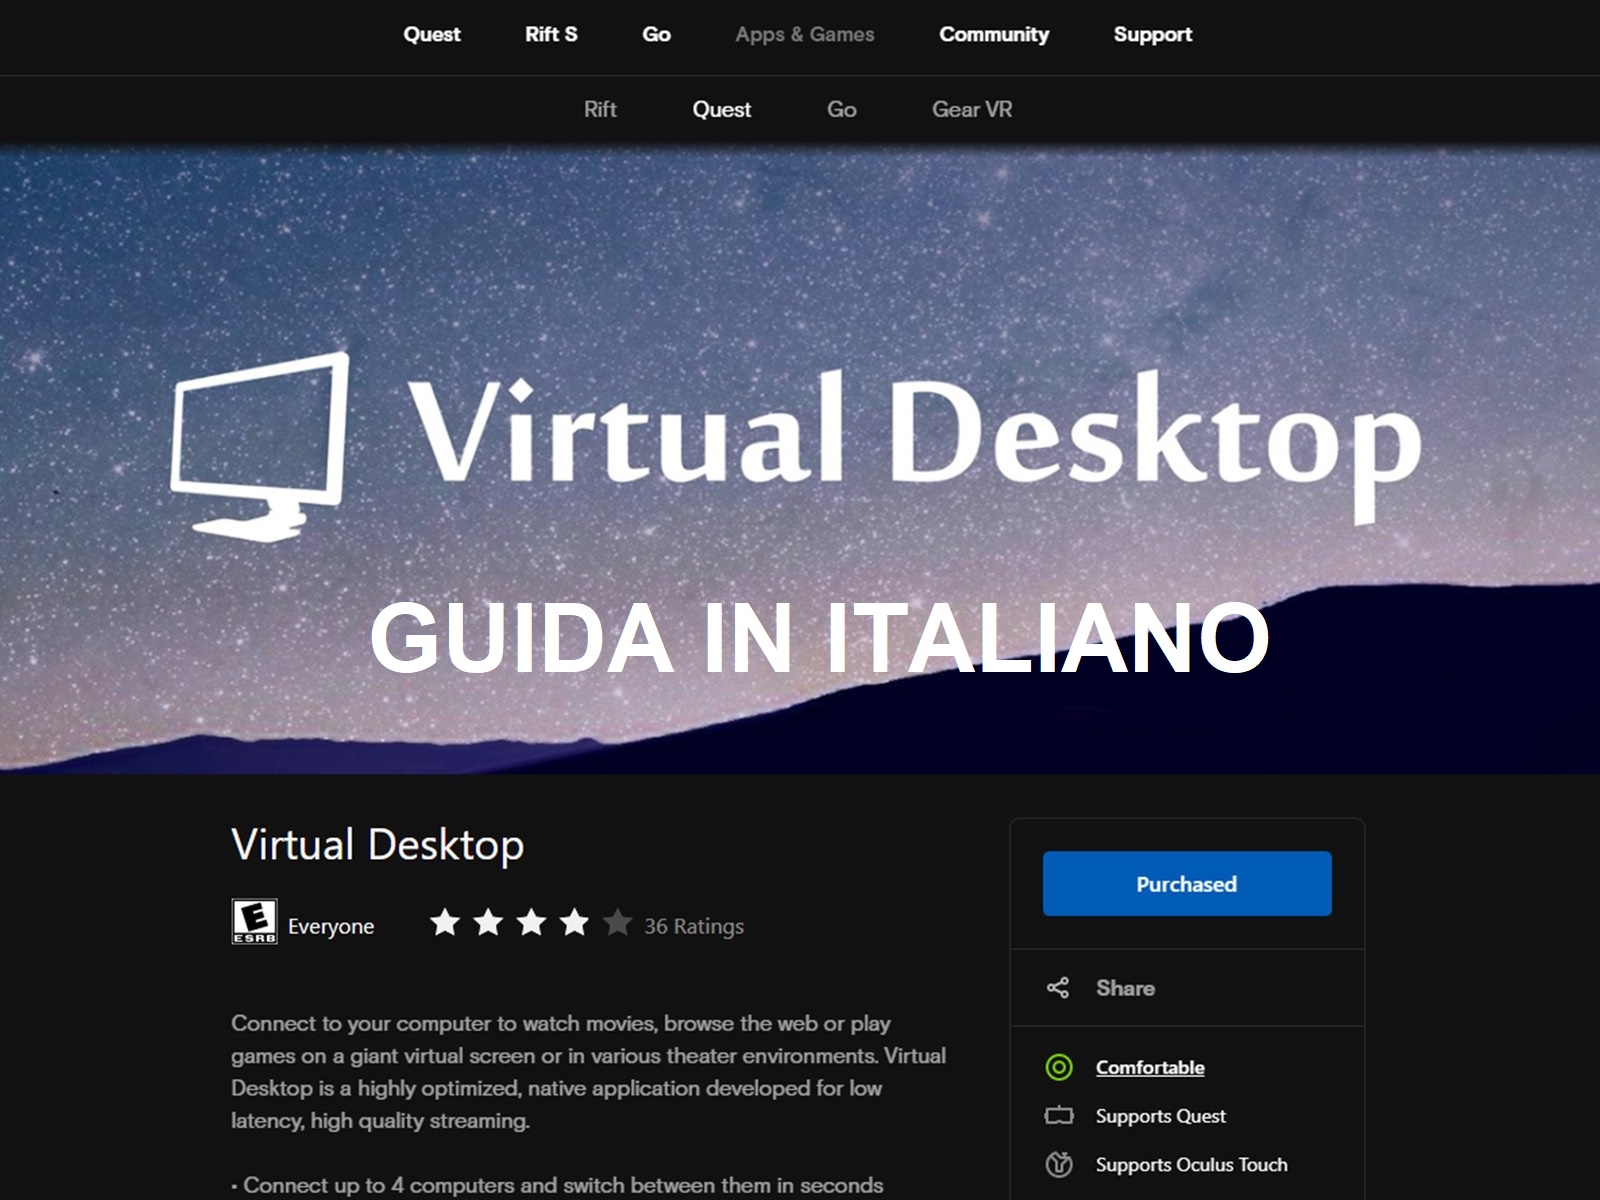Click the third rating star
The image size is (1600, 1200).
pyautogui.click(x=531, y=922)
